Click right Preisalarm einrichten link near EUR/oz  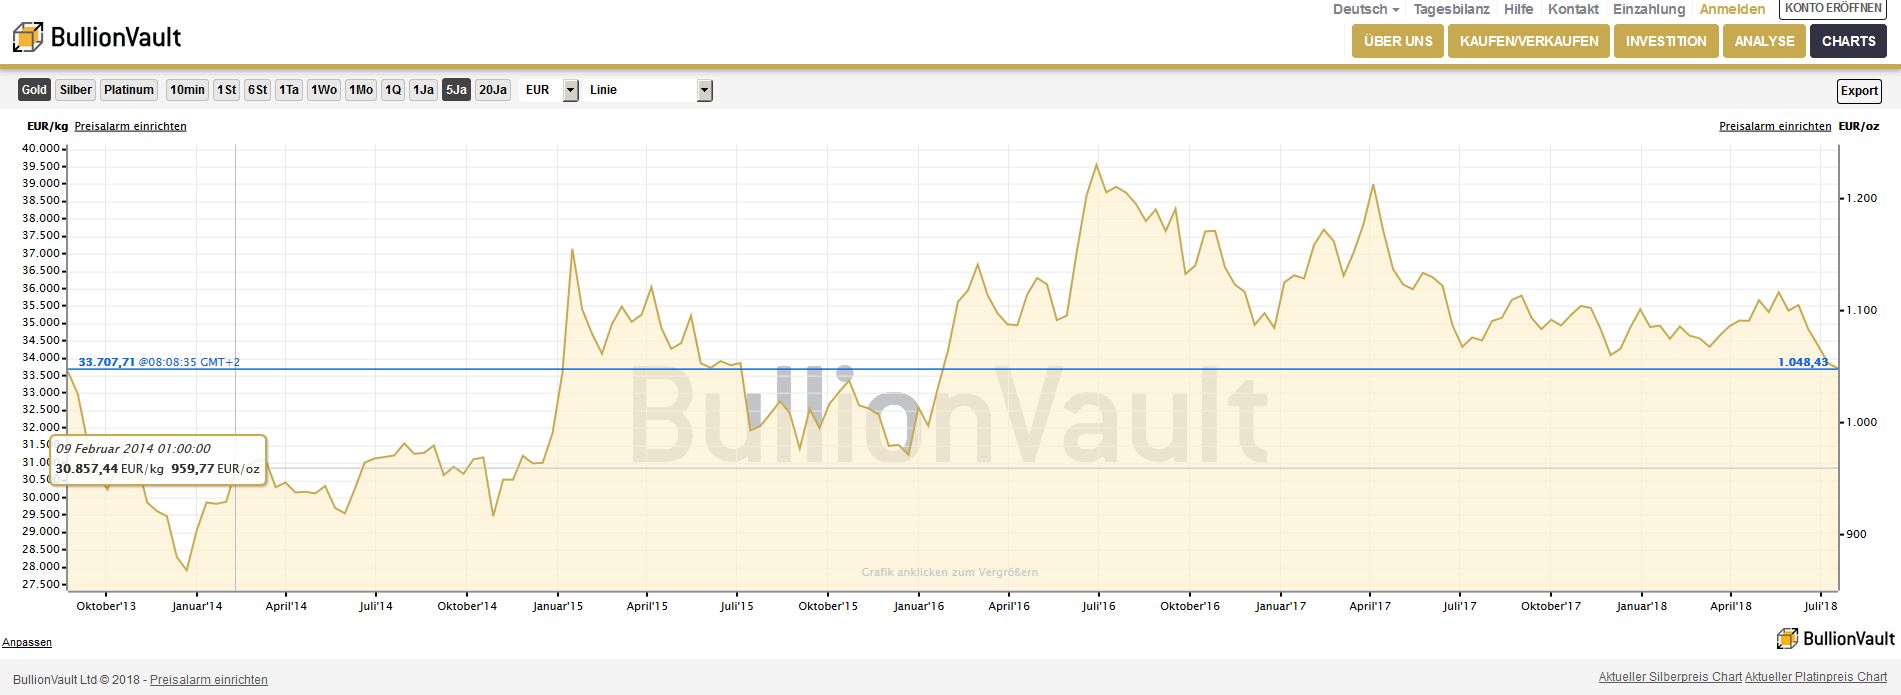coord(1775,126)
